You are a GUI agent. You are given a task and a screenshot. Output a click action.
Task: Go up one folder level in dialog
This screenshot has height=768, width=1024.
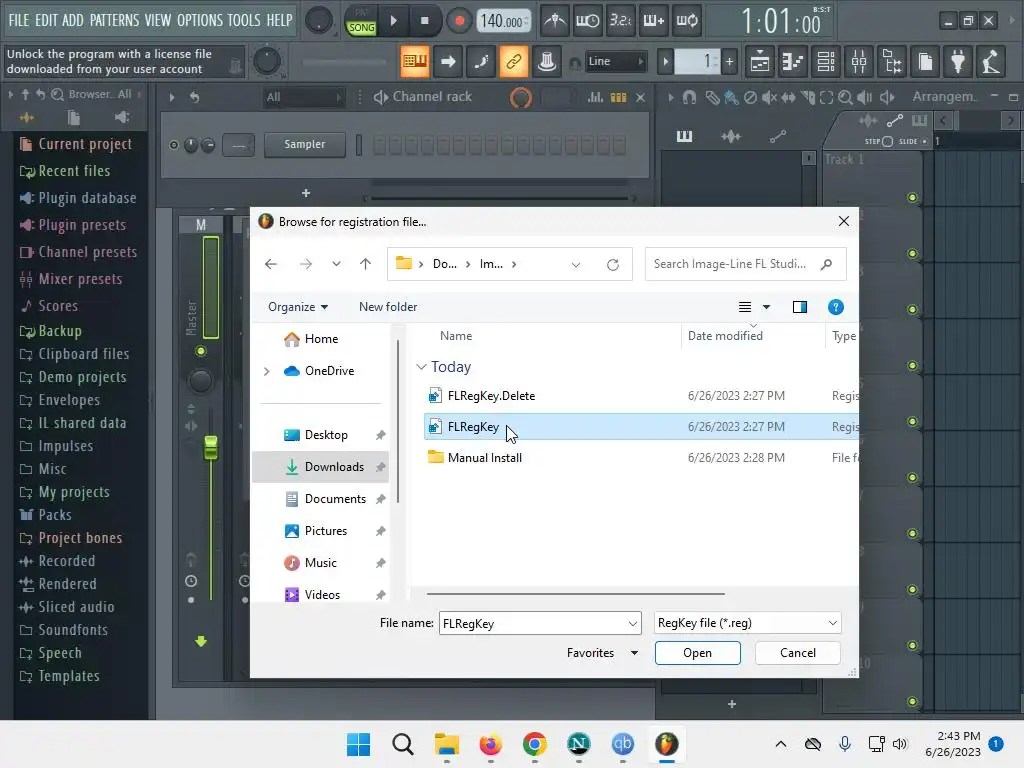pos(365,264)
